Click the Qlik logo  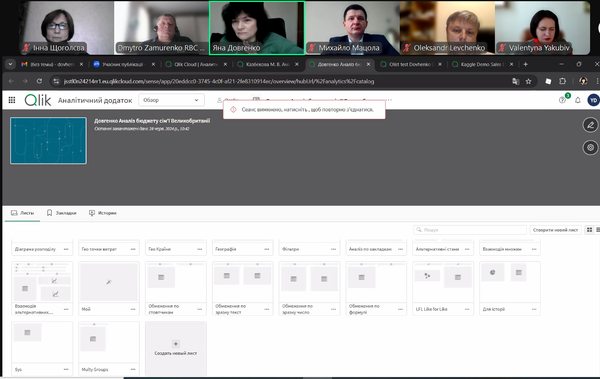click(x=38, y=100)
